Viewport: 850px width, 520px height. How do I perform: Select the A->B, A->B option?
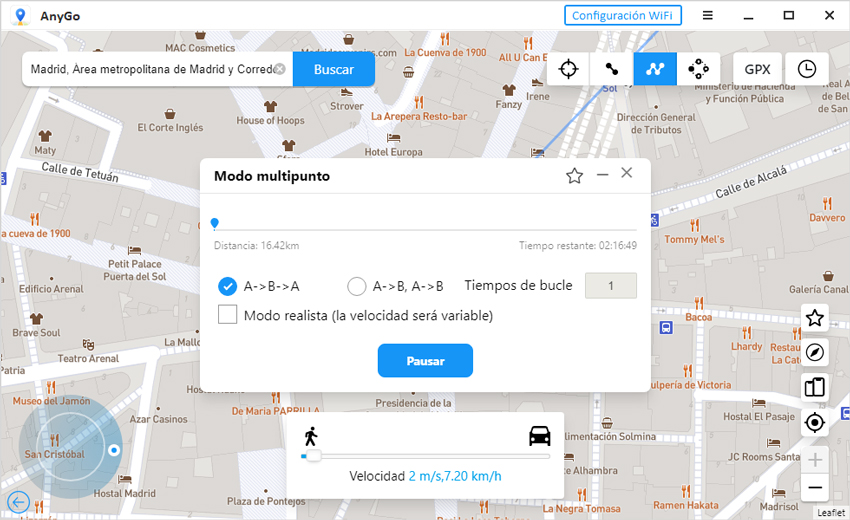coord(357,286)
